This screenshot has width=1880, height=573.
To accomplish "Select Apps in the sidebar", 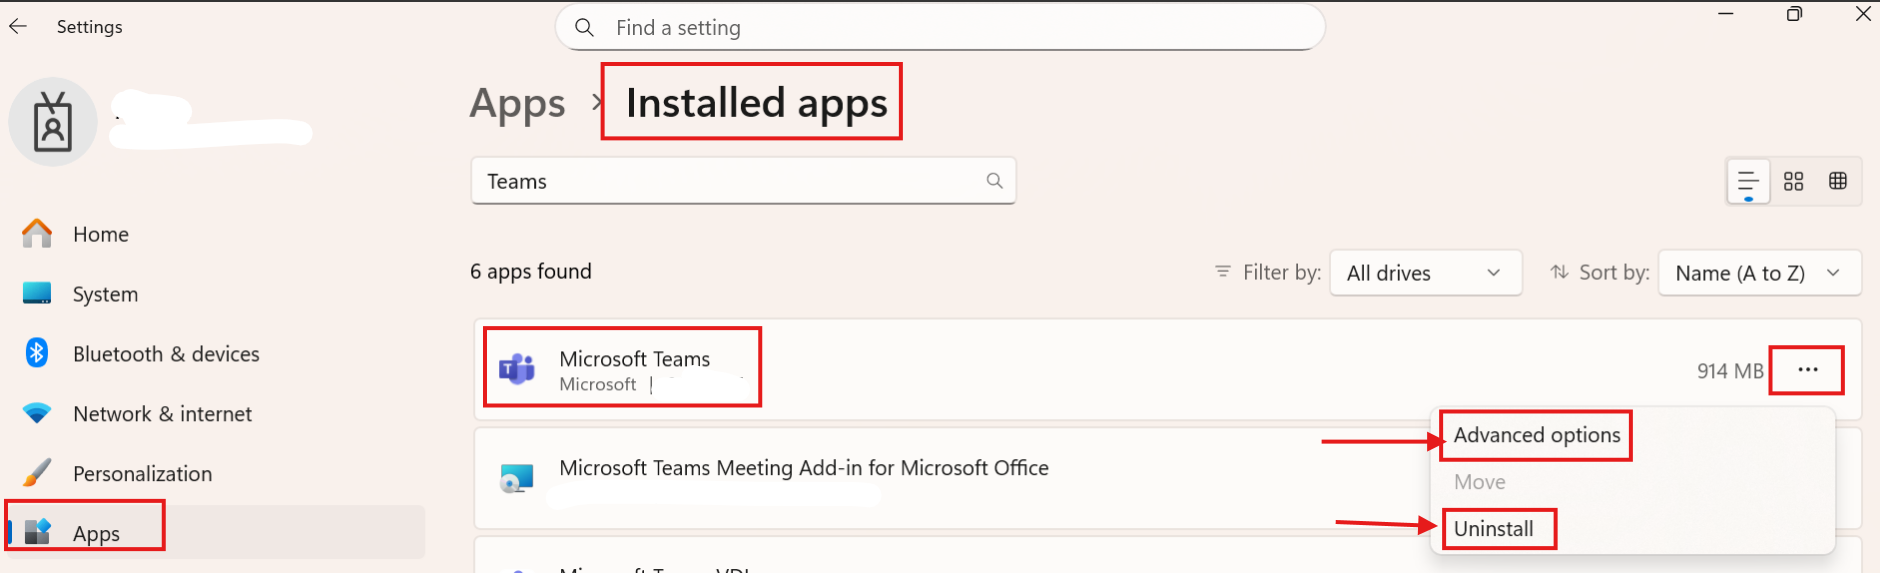I will click(x=216, y=532).
